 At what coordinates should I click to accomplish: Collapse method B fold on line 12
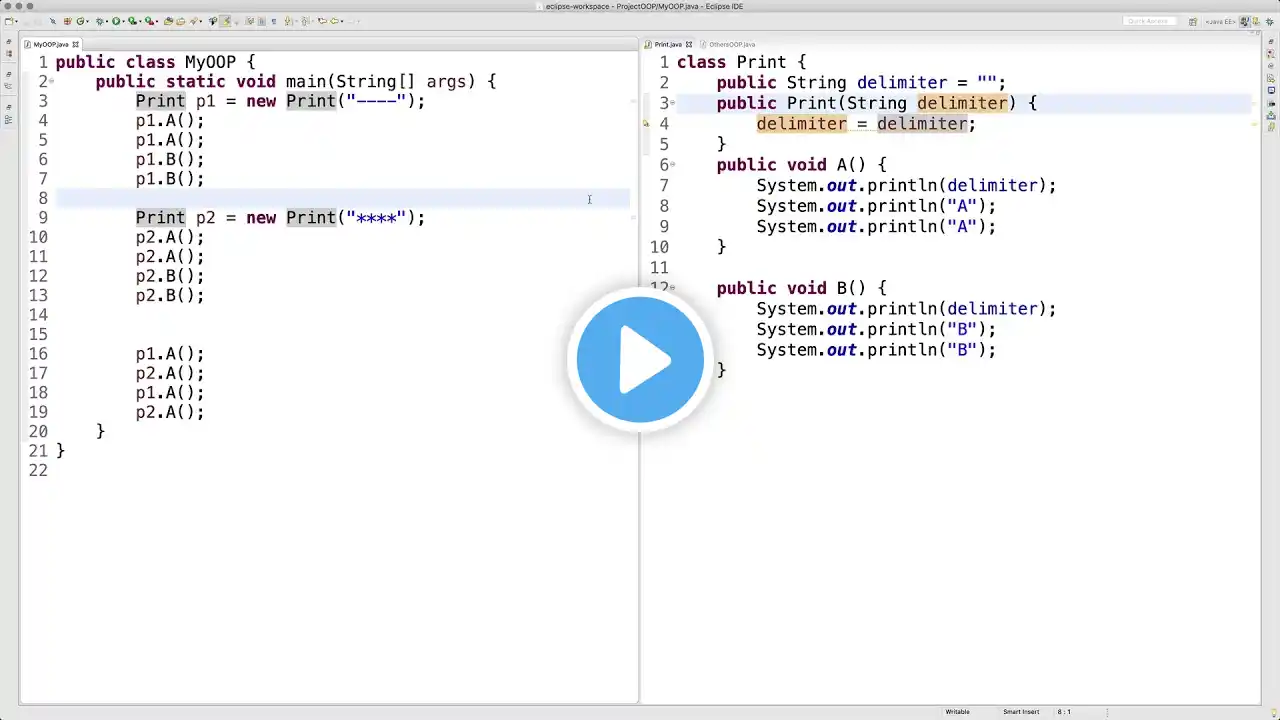672,288
